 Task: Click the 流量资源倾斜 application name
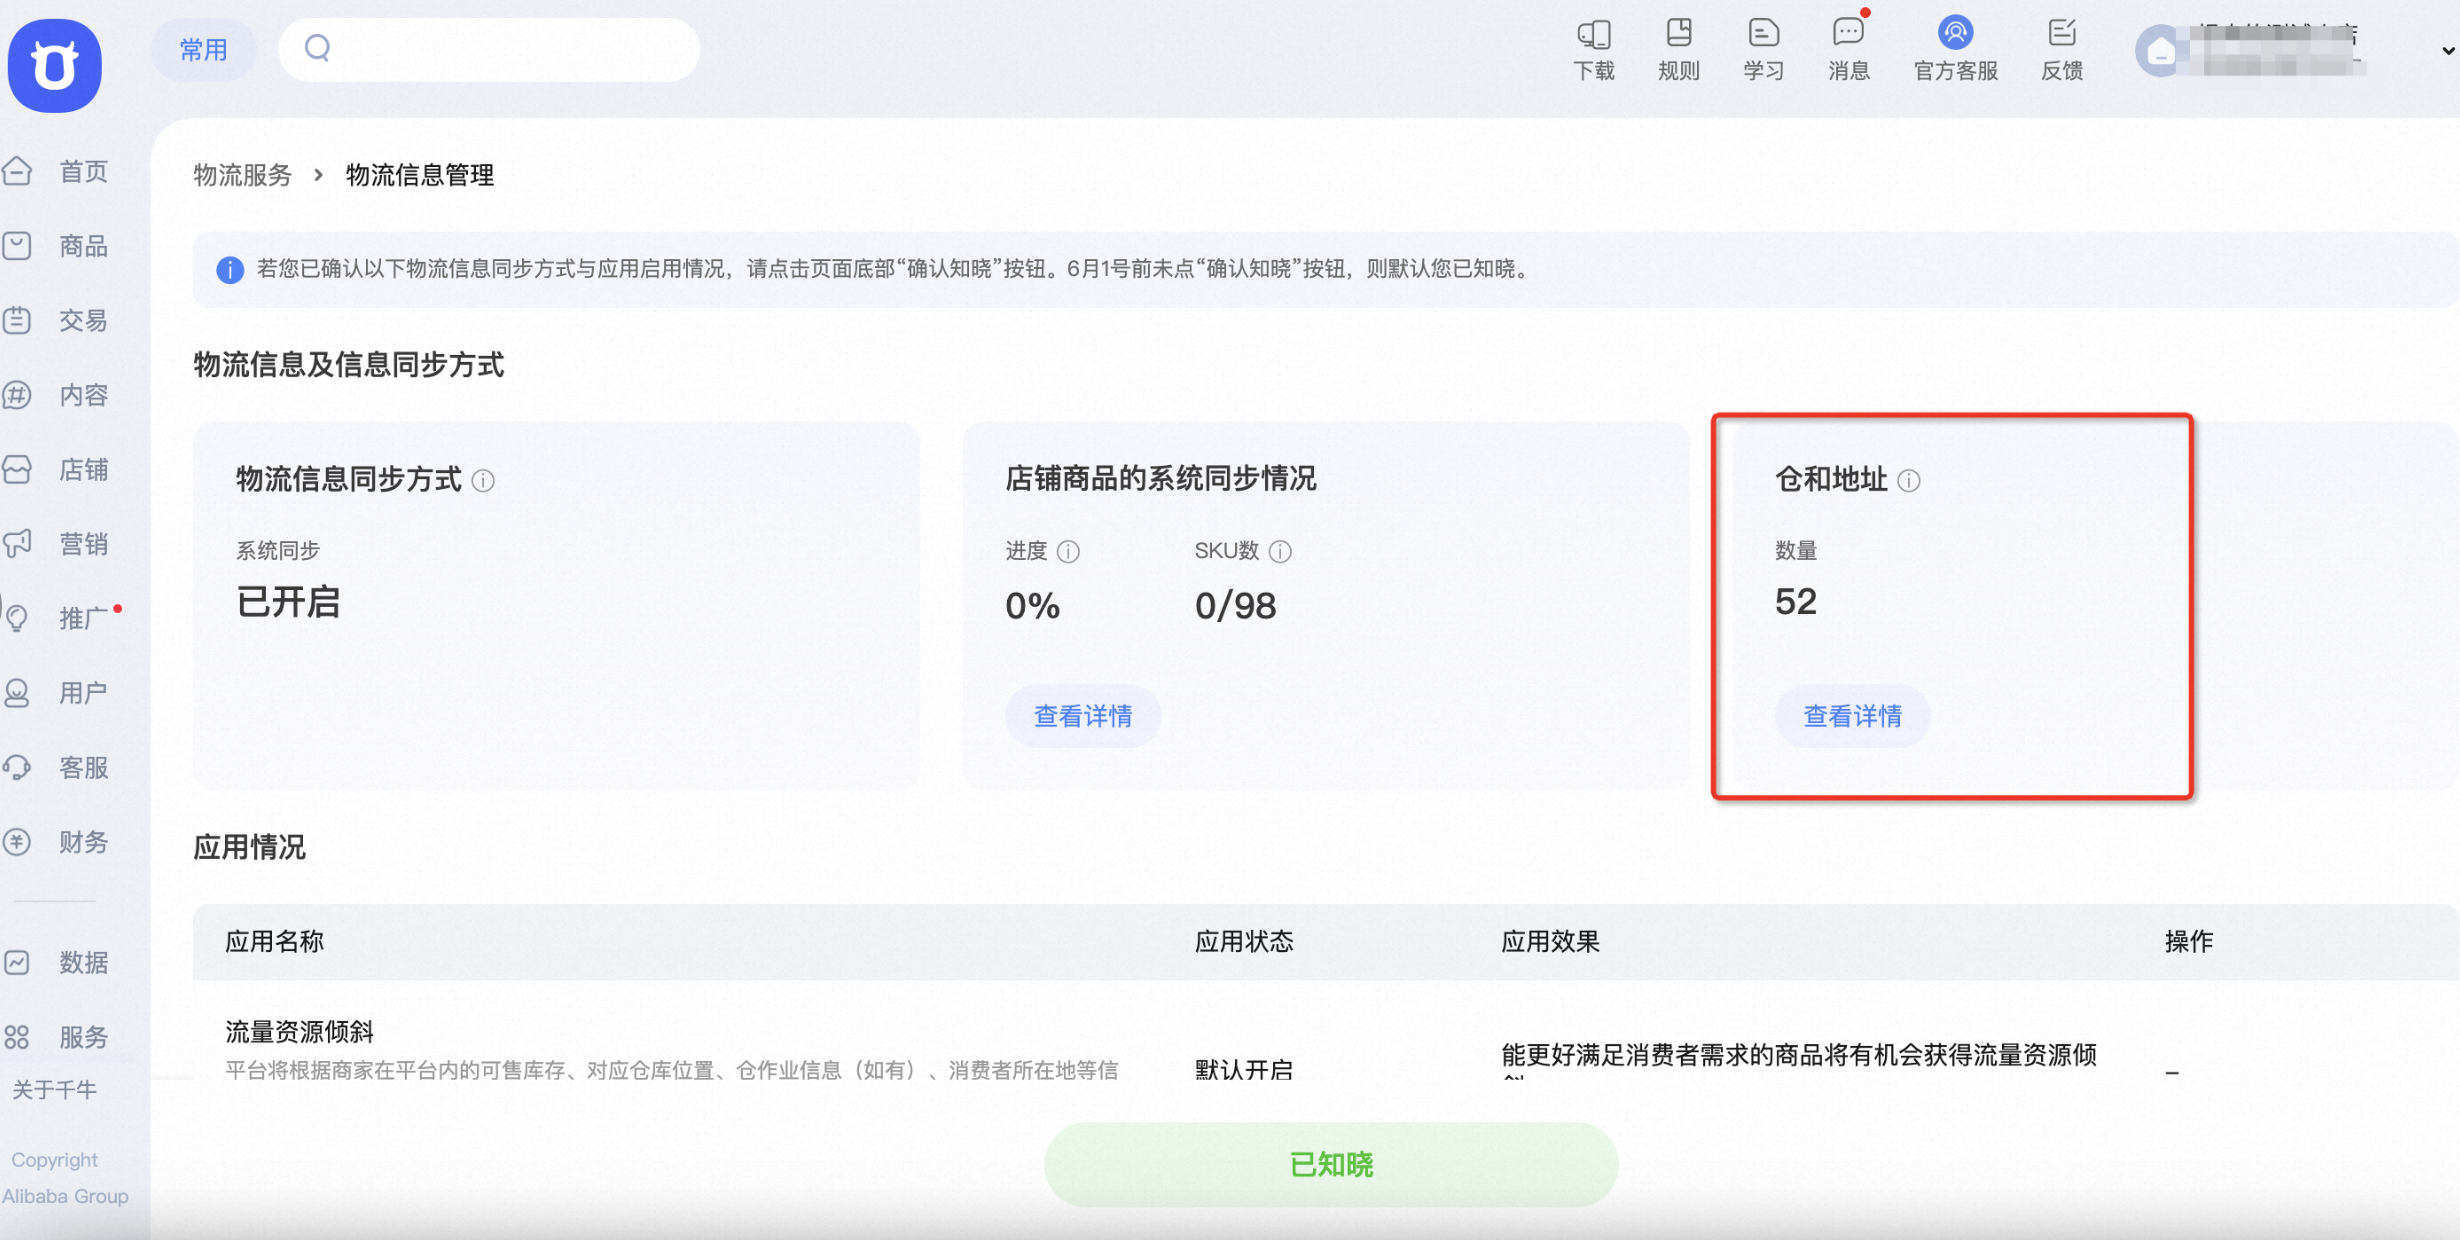point(299,1031)
